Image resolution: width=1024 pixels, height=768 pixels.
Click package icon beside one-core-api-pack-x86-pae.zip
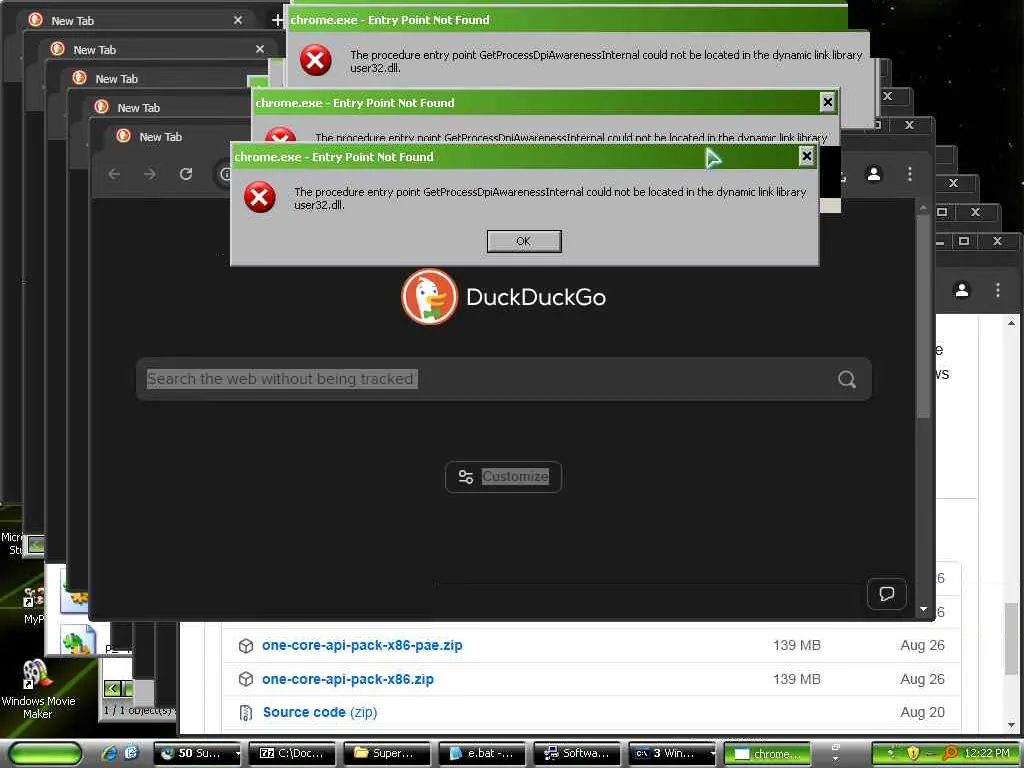click(x=246, y=646)
